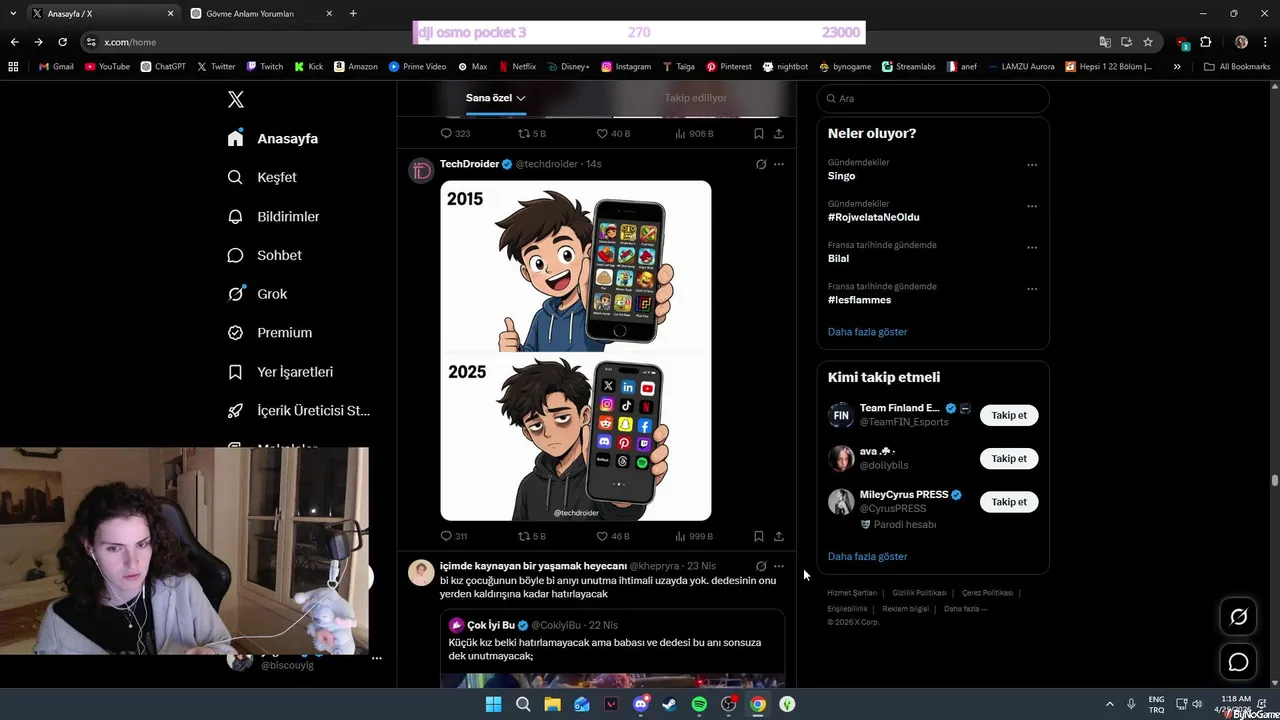Screen dimensions: 1280x720
Task: Open more options for Bilal trend
Action: [x=1032, y=247]
